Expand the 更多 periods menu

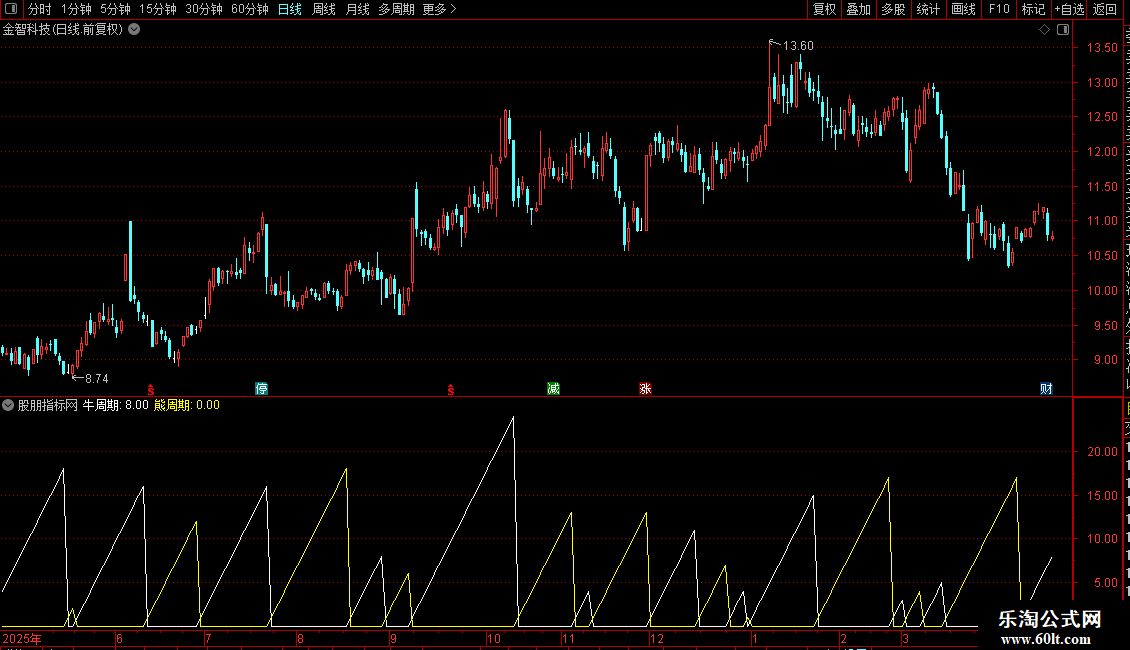439,9
